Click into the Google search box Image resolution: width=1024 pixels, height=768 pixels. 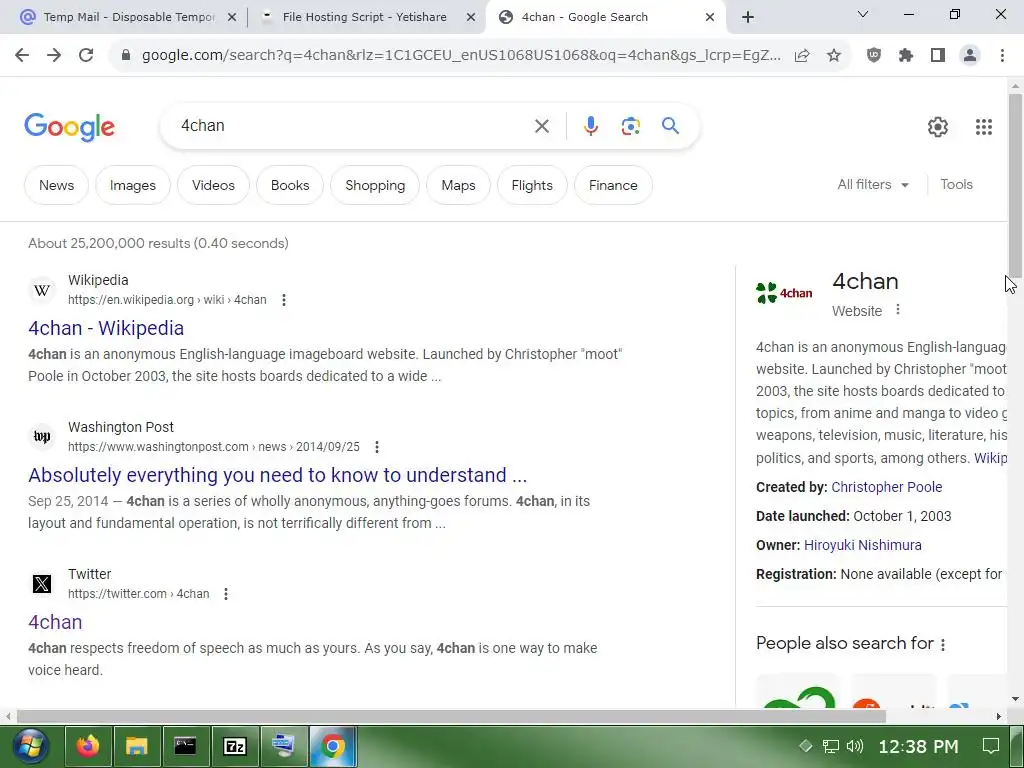coord(353,126)
